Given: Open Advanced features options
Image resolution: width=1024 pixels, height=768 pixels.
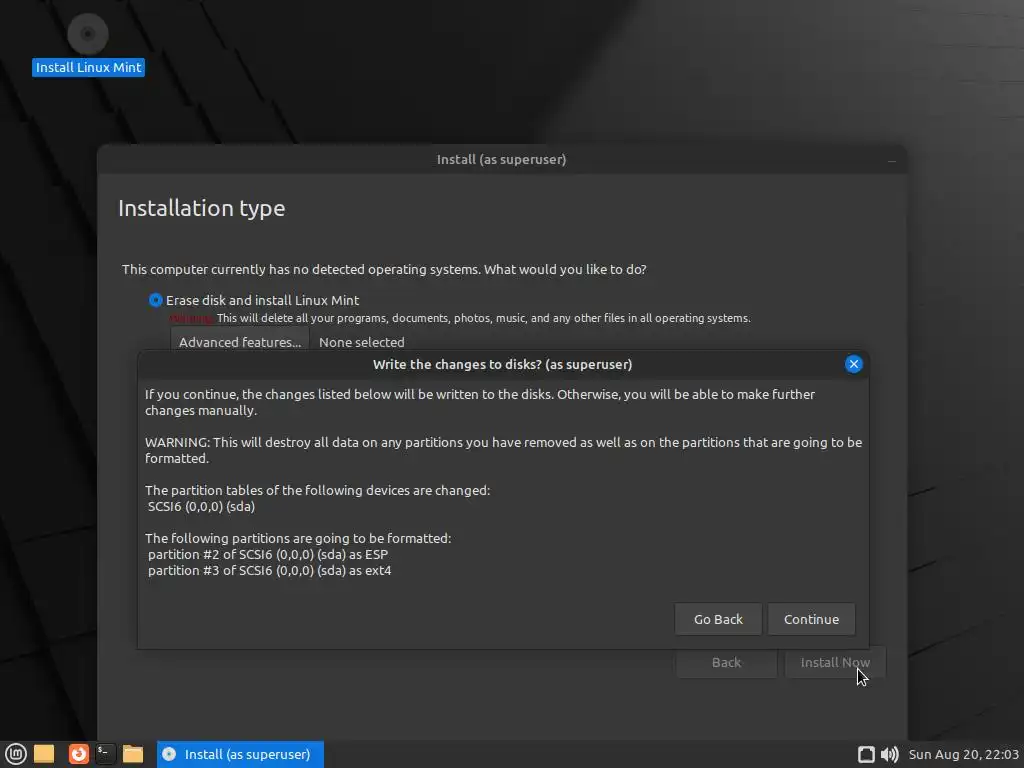Looking at the screenshot, I should click(x=240, y=342).
